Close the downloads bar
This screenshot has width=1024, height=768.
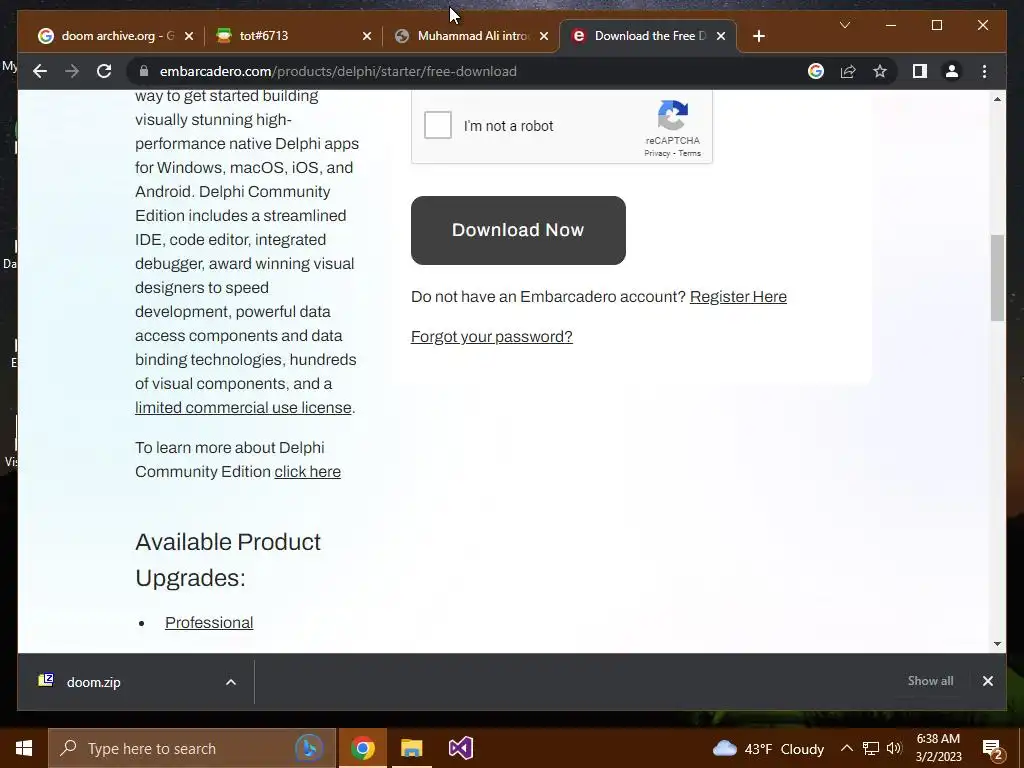click(987, 681)
